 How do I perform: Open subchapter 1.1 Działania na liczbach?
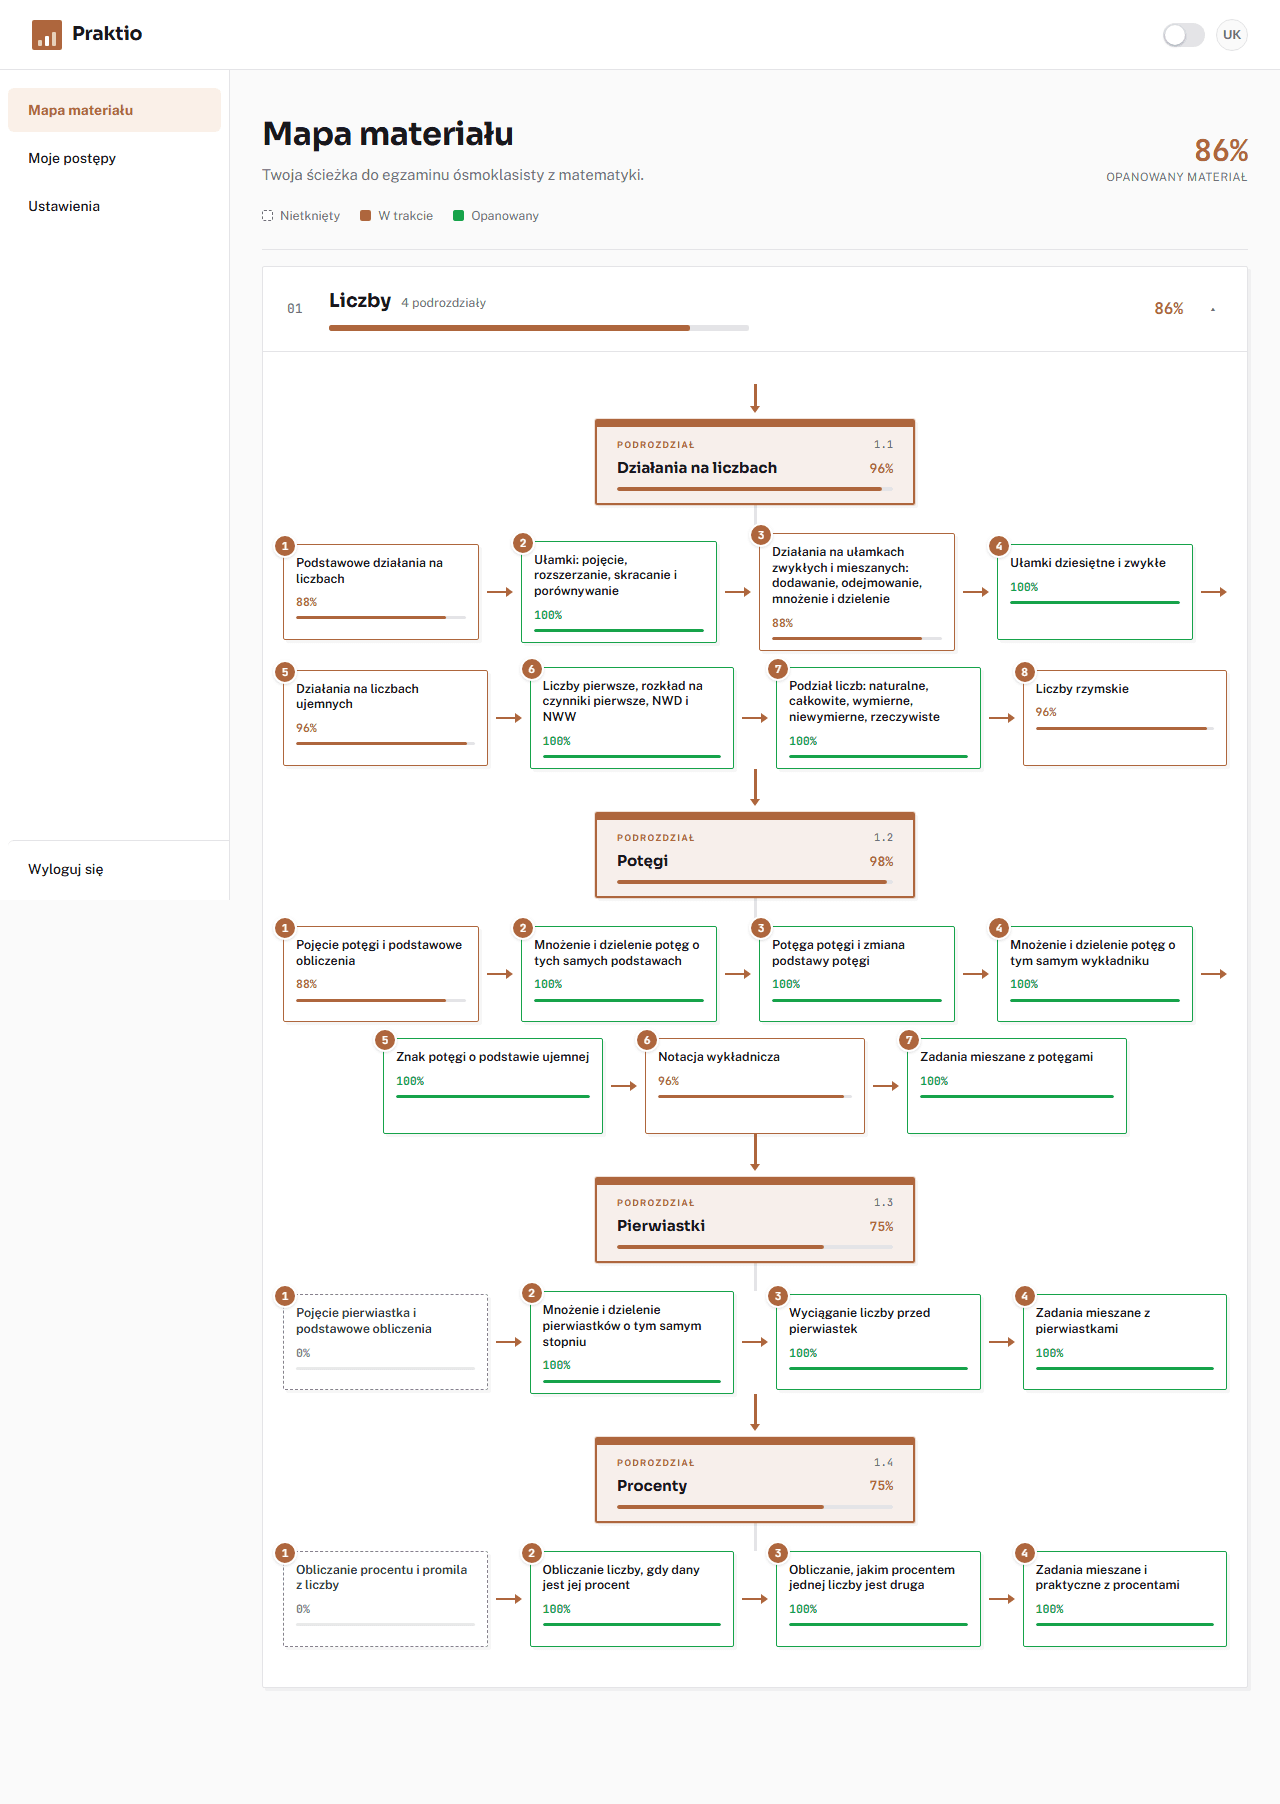point(755,462)
